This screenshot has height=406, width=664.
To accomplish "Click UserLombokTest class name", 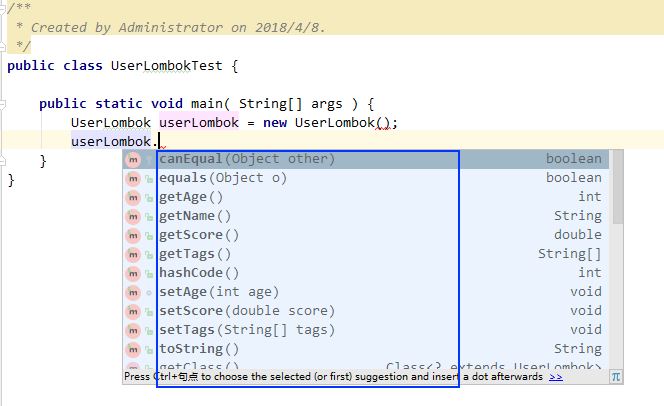I will coord(166,66).
